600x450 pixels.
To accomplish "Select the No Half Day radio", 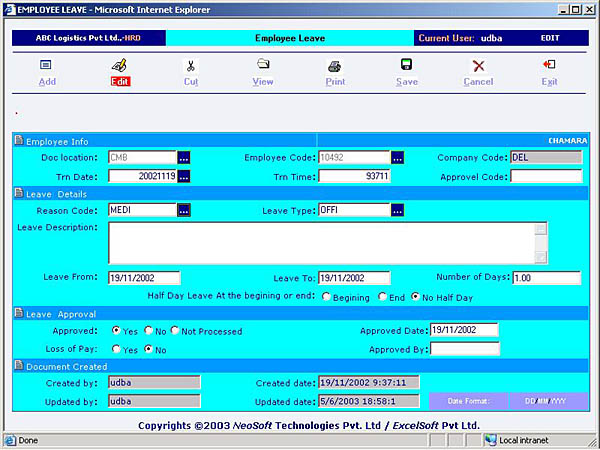I will point(415,296).
